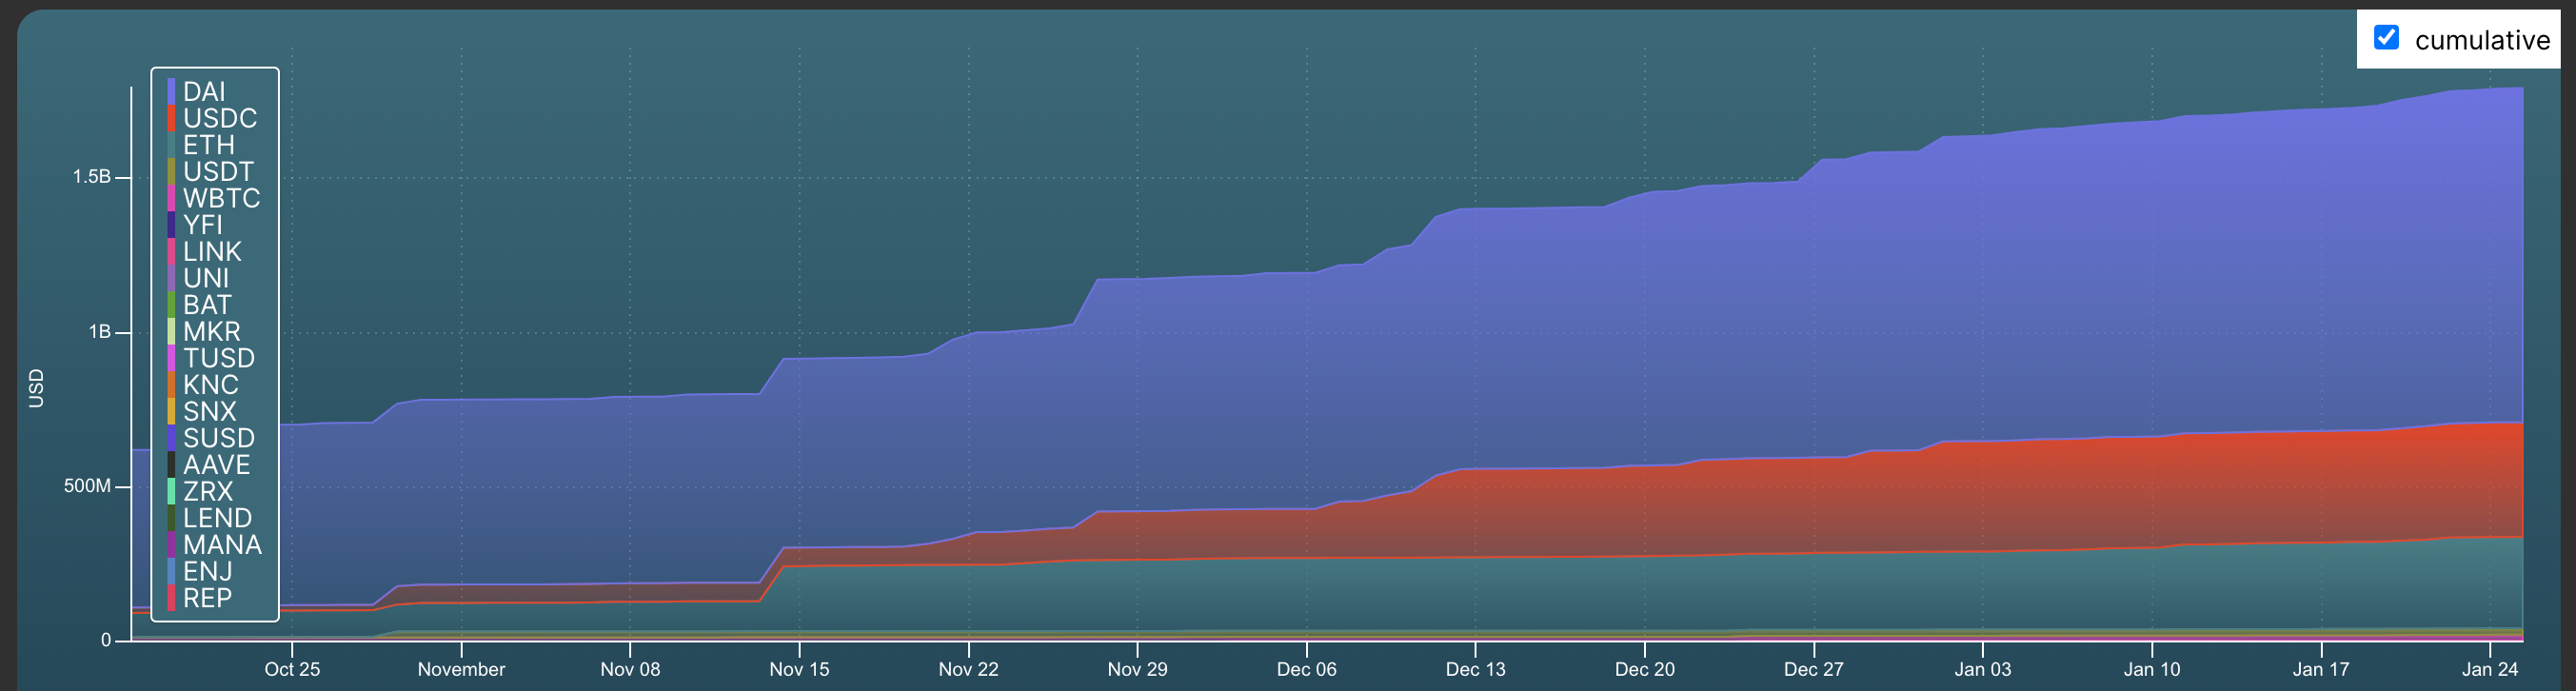Click the ETH legend color swatch
This screenshot has width=2576, height=691.
172,145
